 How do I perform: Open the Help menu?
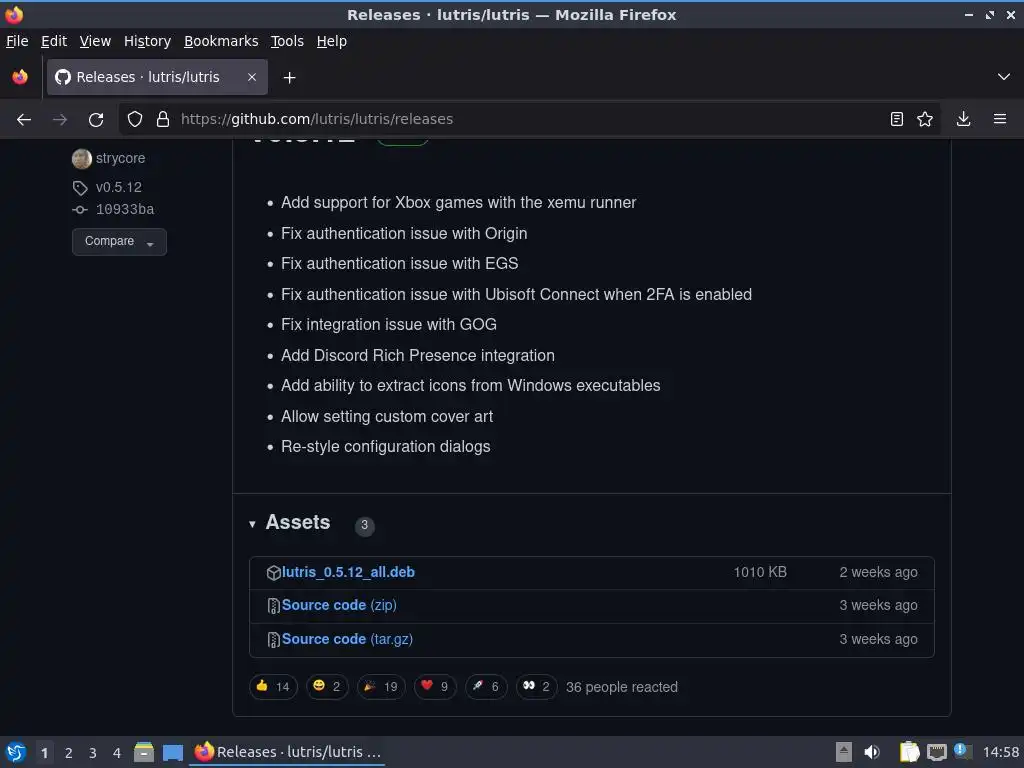(332, 41)
